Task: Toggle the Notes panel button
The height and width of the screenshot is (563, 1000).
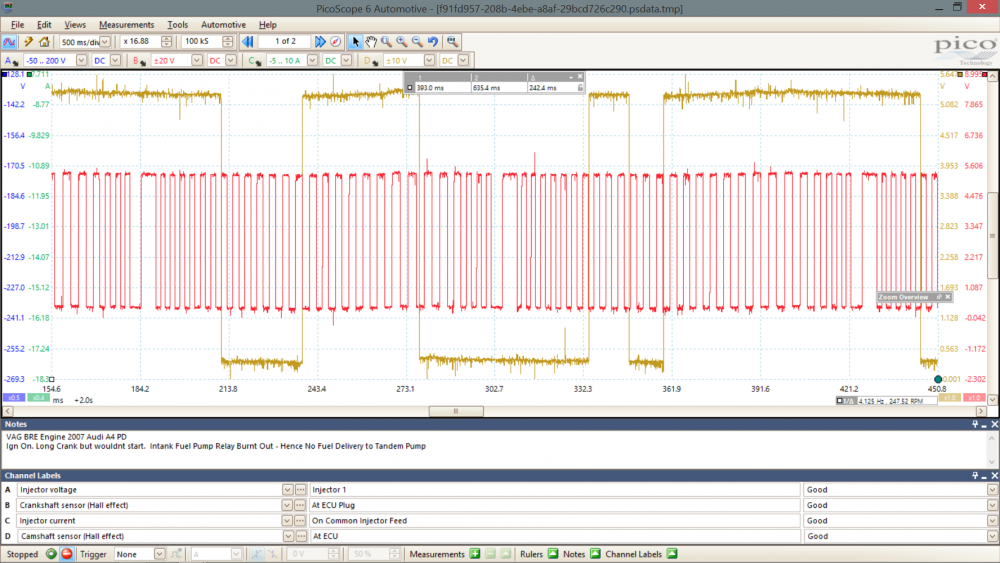Action: click(x=595, y=554)
